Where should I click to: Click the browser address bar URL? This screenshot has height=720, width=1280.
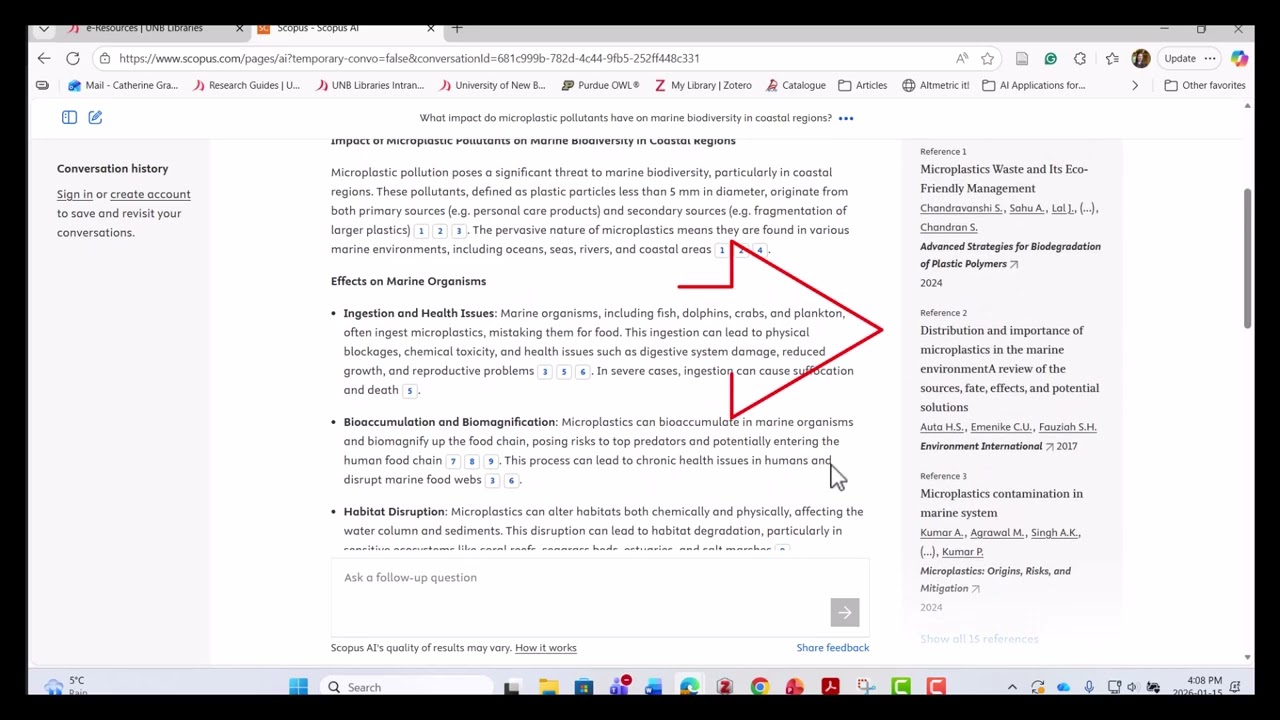point(409,59)
